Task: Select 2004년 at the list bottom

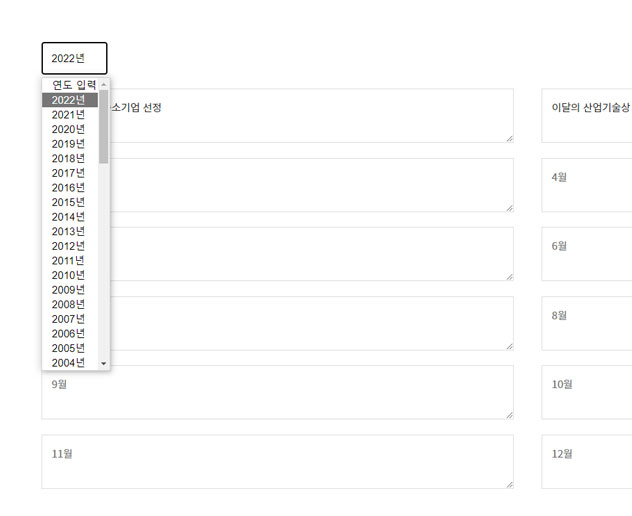Action: tap(70, 363)
